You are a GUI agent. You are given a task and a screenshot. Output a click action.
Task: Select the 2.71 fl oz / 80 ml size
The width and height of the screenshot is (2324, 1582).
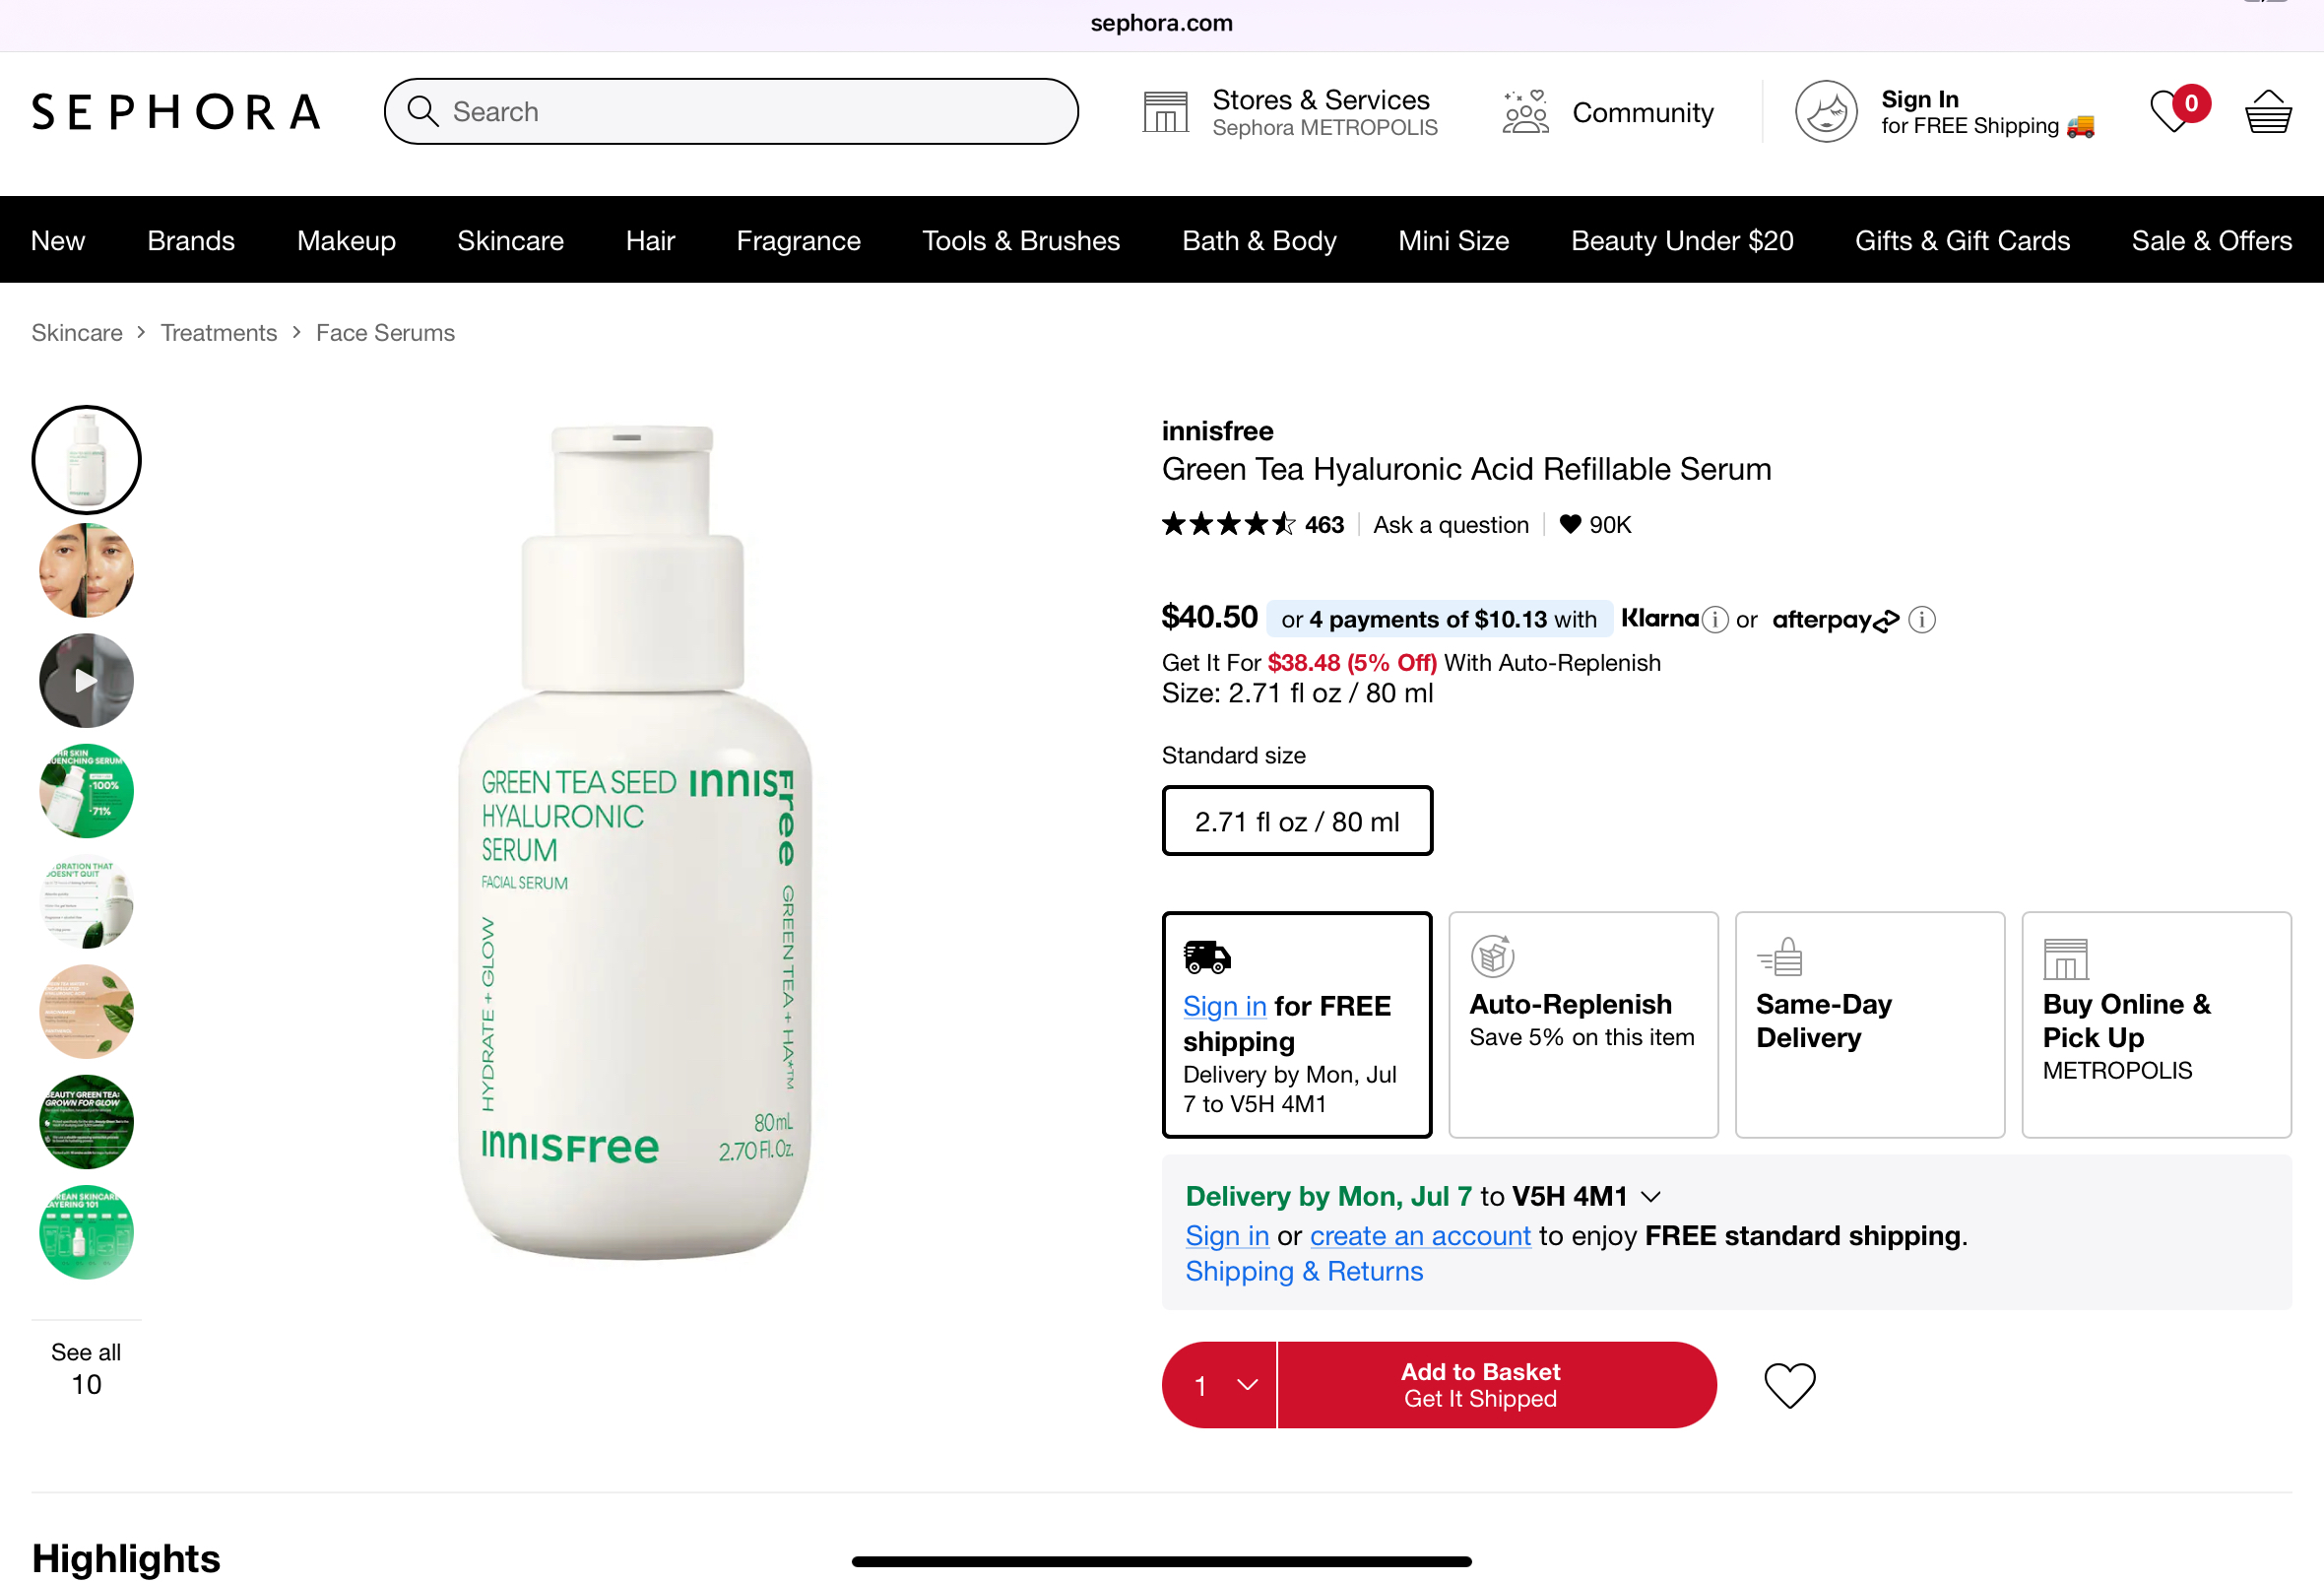click(x=1297, y=821)
